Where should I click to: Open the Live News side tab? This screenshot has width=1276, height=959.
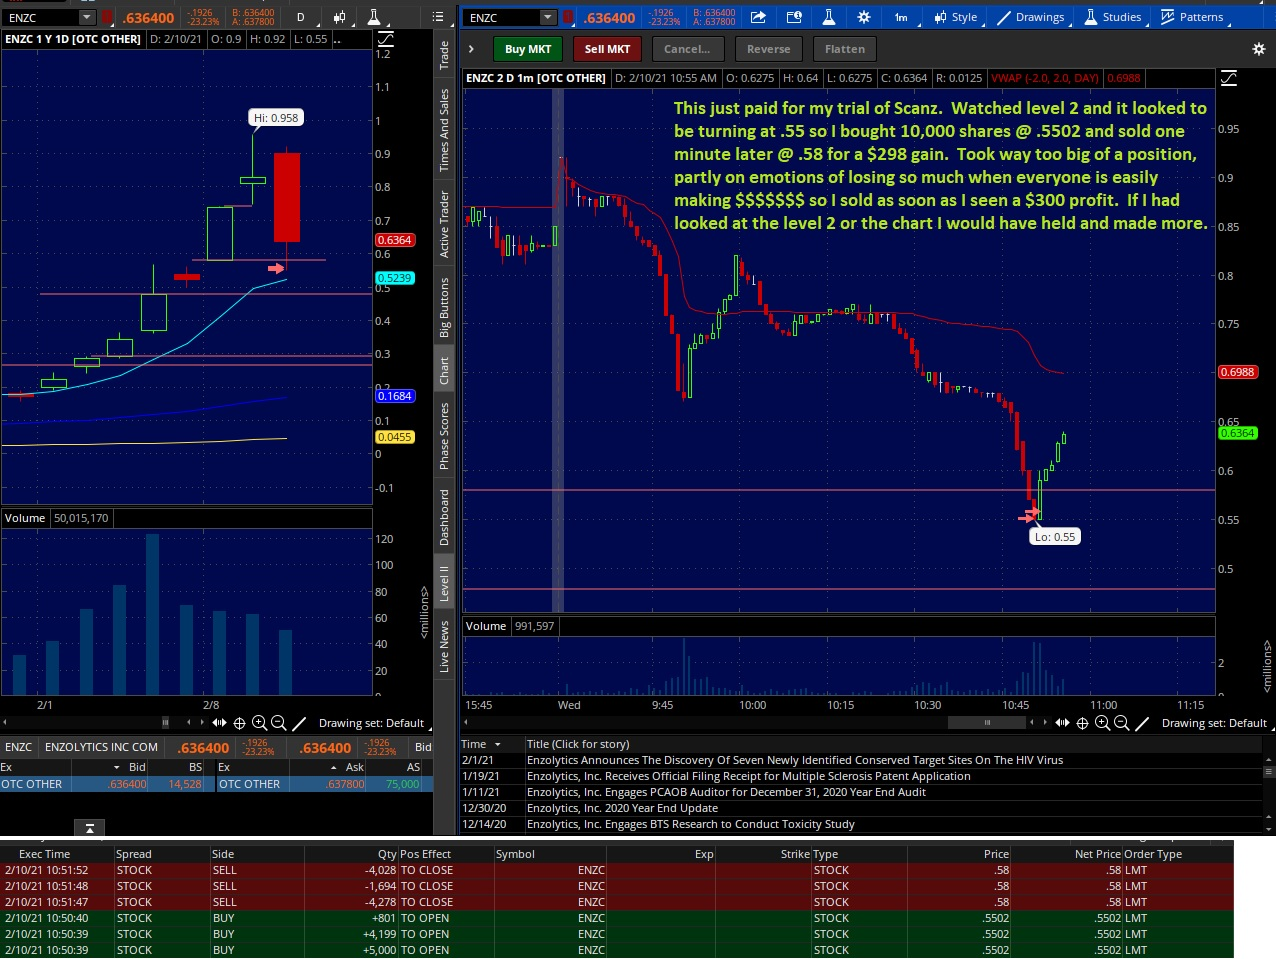pos(445,645)
